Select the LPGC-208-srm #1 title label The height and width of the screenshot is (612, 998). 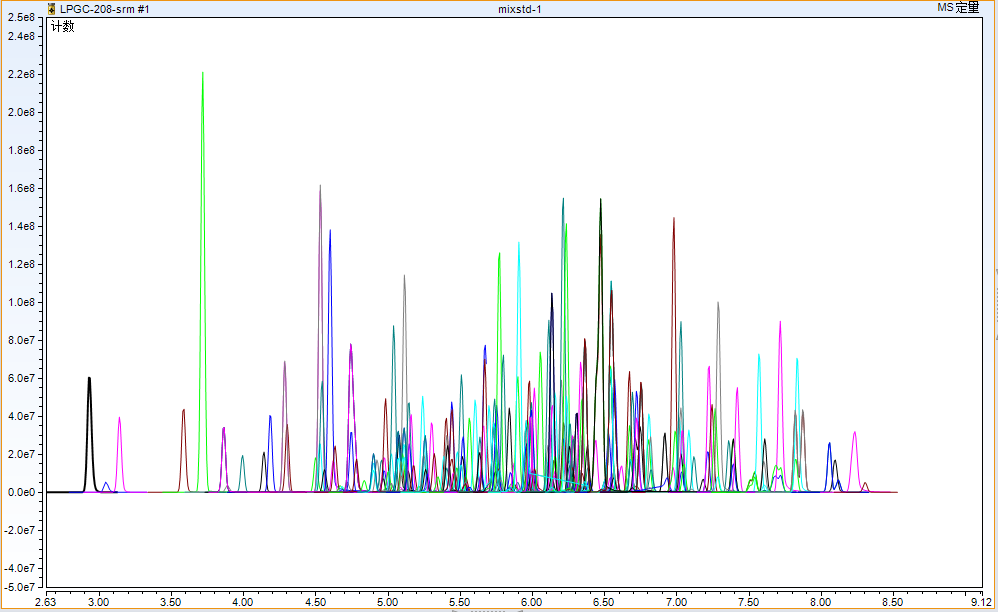pos(105,8)
